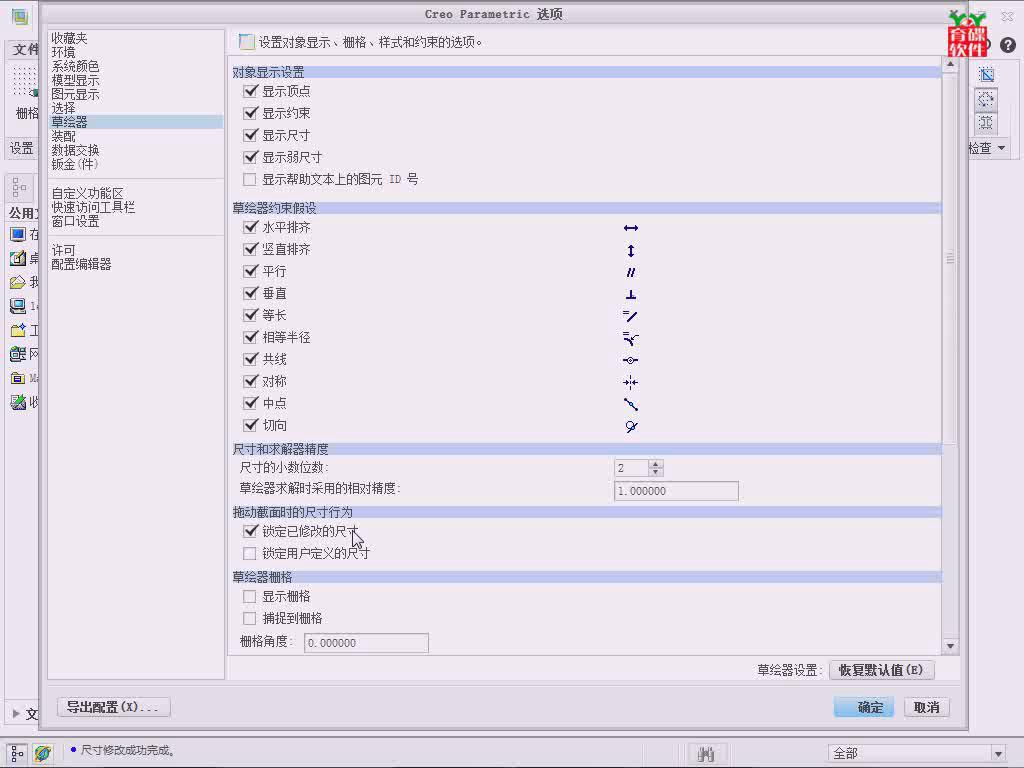The height and width of the screenshot is (768, 1024).
Task: Open the 数据交换 category
Action: [75, 150]
